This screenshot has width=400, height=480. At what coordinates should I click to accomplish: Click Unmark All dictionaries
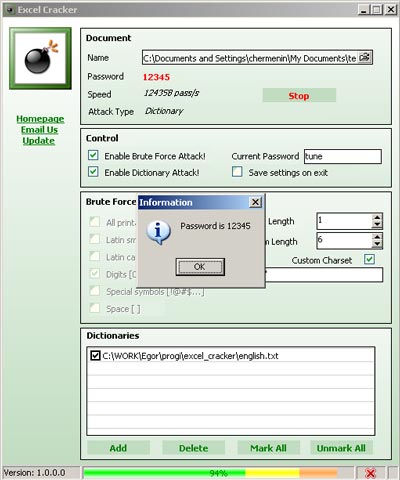tap(341, 448)
